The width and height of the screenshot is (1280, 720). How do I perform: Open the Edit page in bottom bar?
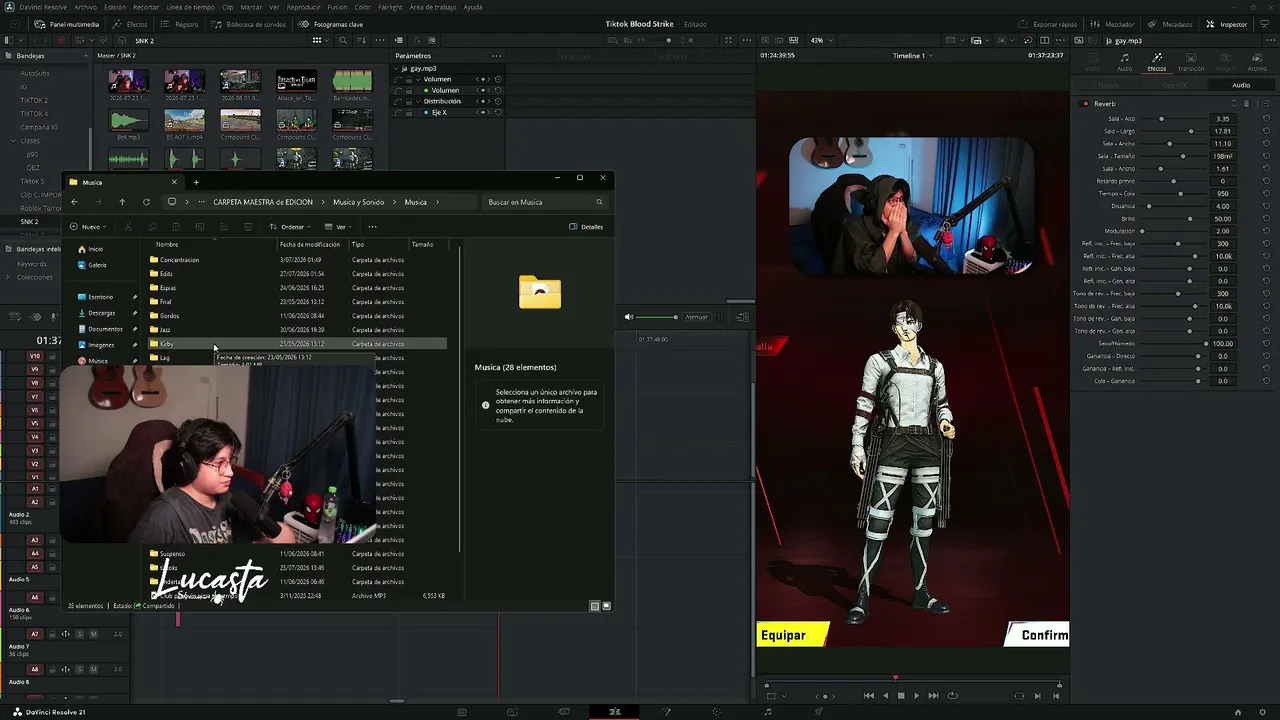[x=614, y=712]
